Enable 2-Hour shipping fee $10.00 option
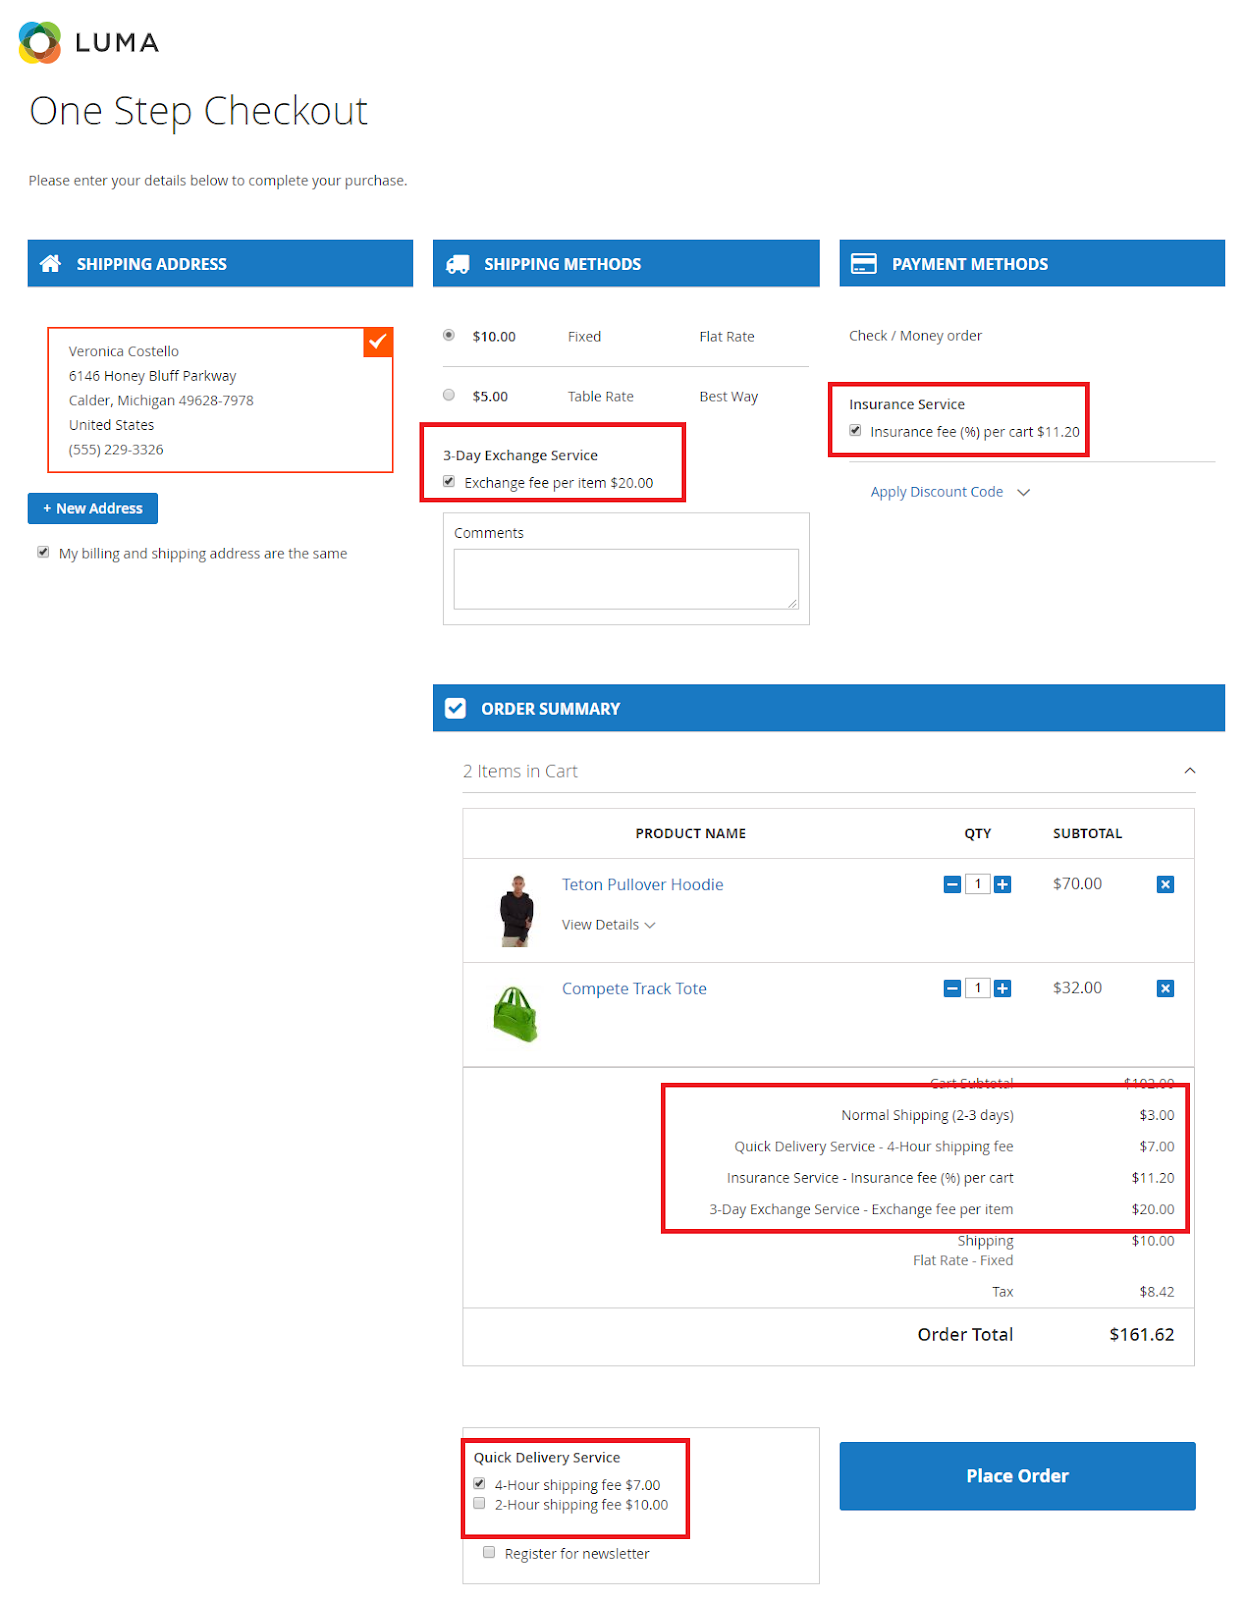The height and width of the screenshot is (1600, 1246). [479, 1503]
